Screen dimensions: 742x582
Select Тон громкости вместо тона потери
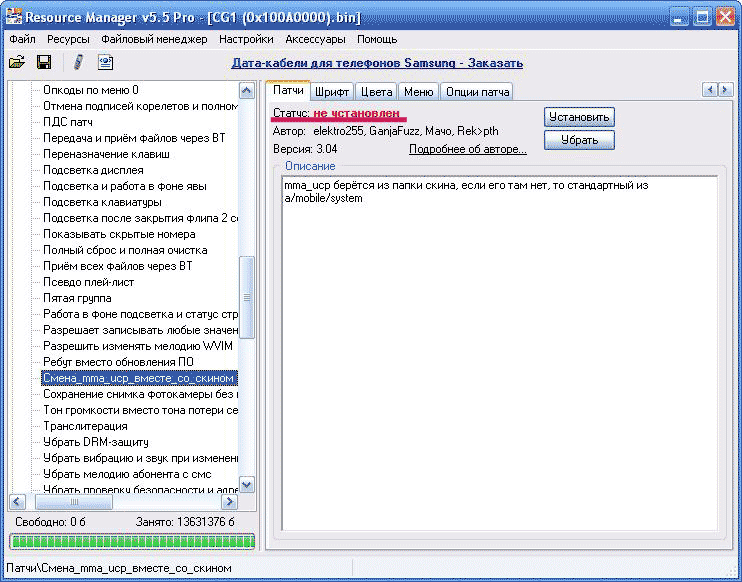coord(140,411)
